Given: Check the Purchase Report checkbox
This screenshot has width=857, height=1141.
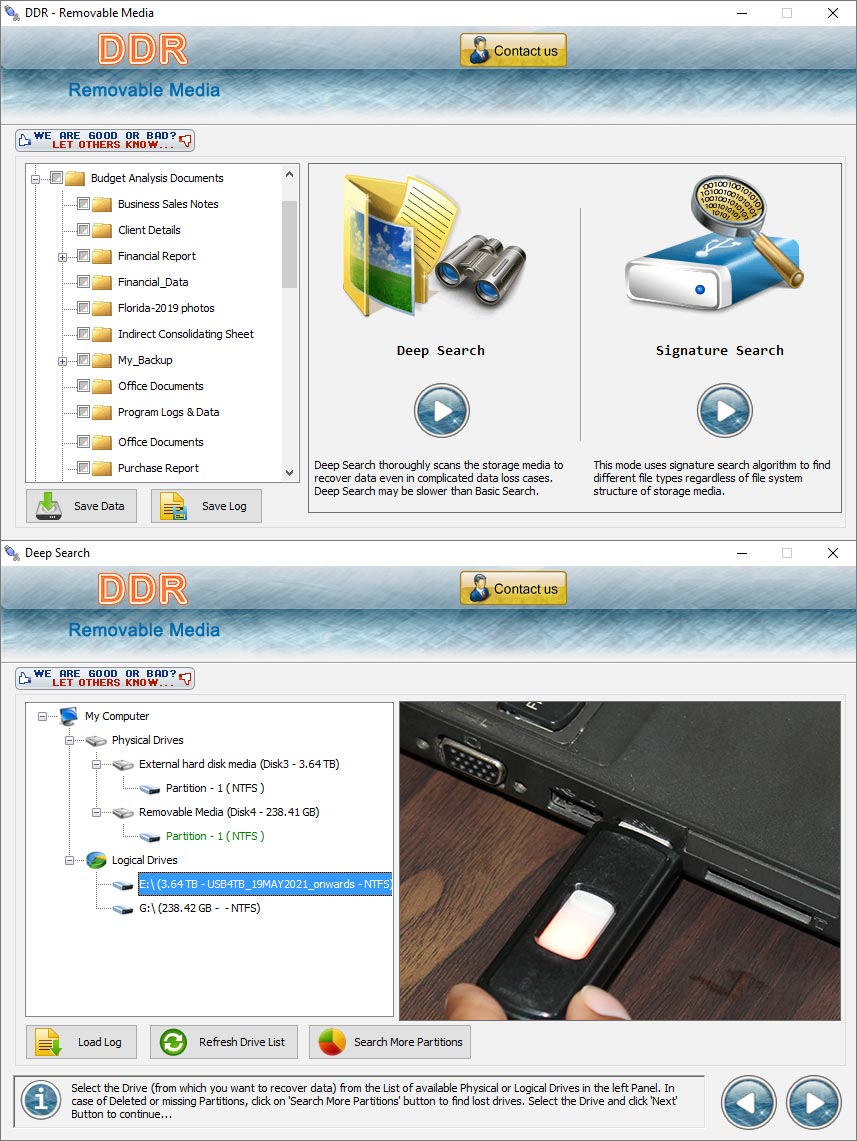Looking at the screenshot, I should (x=83, y=467).
